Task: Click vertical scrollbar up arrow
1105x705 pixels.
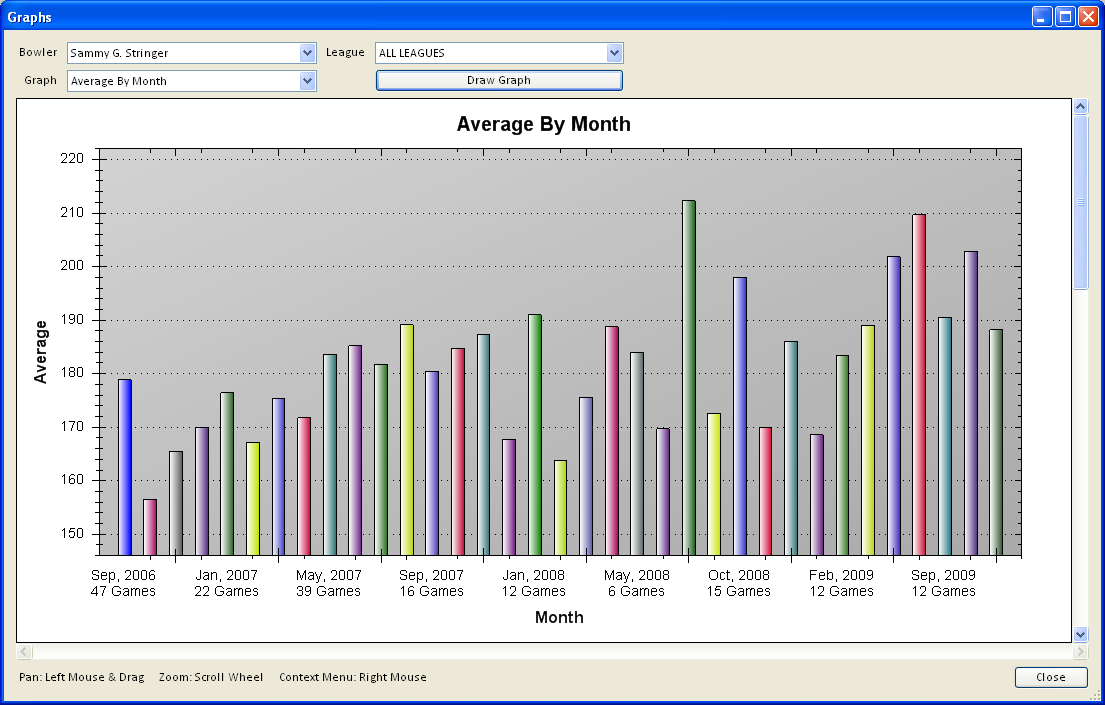Action: [x=1080, y=105]
